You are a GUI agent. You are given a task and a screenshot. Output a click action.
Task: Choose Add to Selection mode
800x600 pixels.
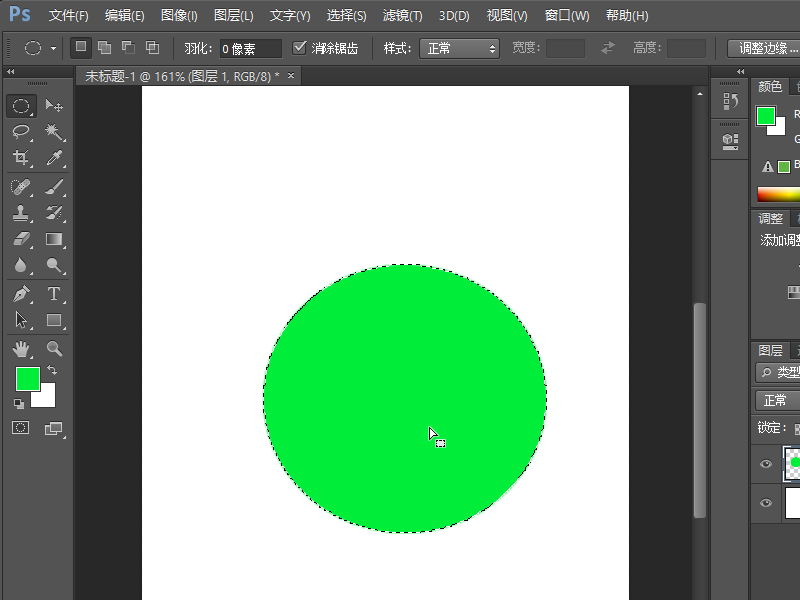click(x=105, y=47)
